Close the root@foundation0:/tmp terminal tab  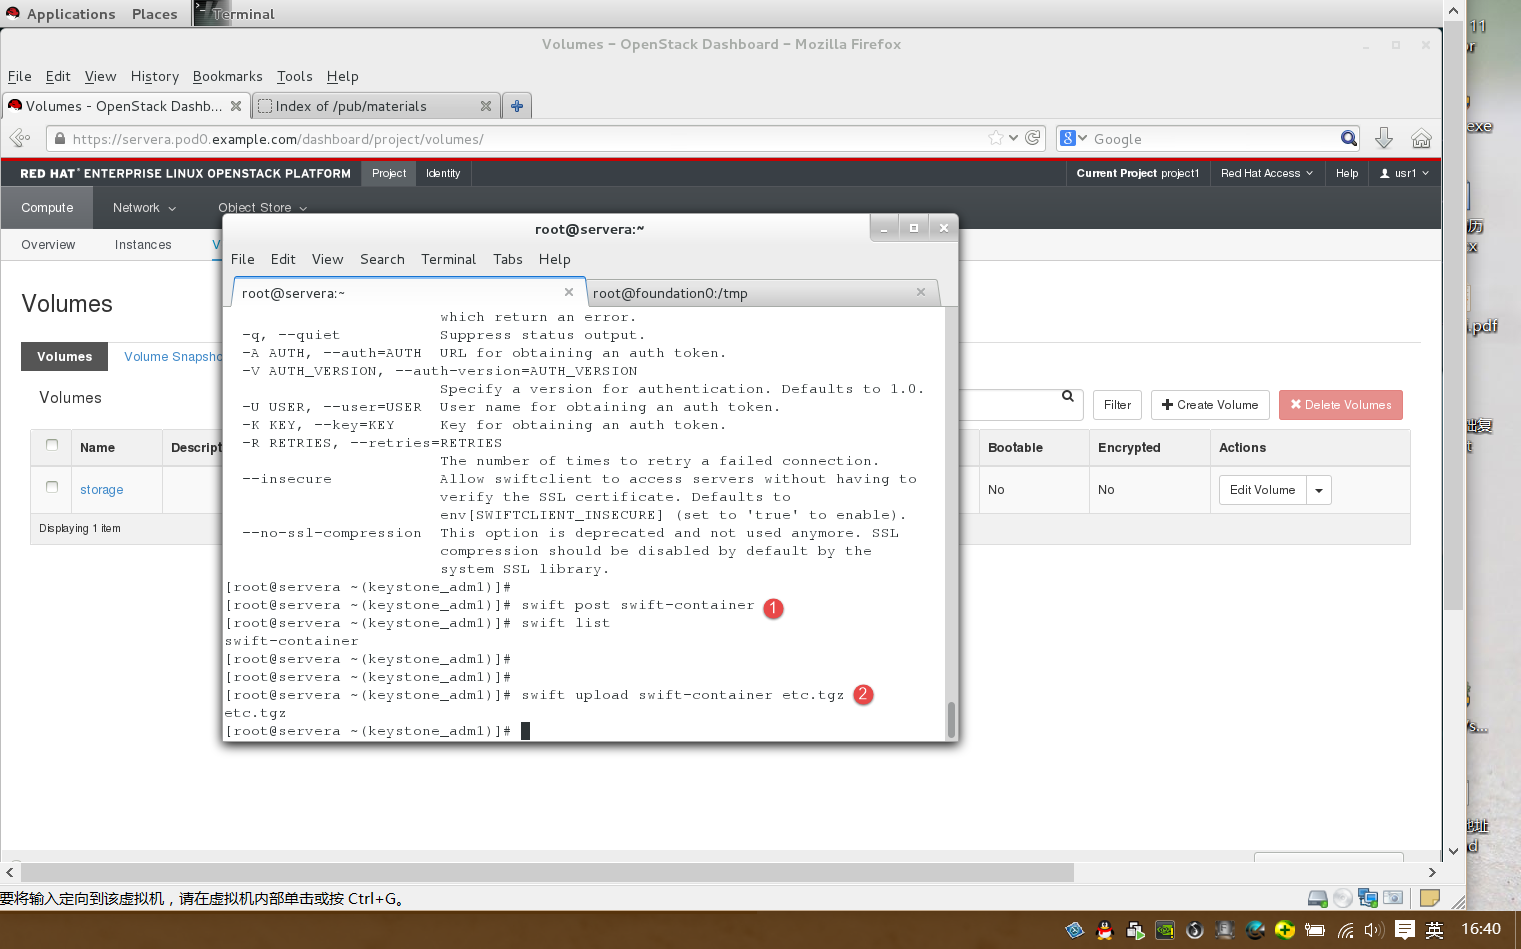921,292
